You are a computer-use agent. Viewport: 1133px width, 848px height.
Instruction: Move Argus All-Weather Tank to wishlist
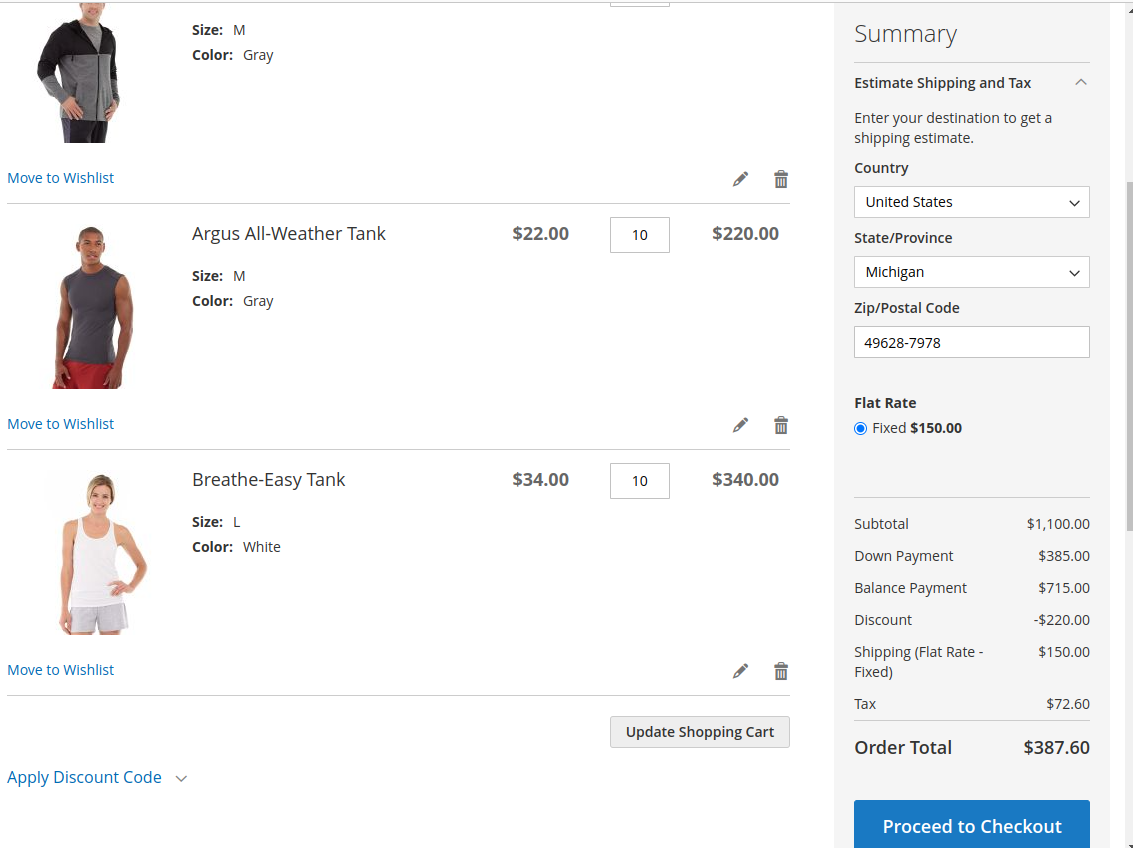click(61, 424)
